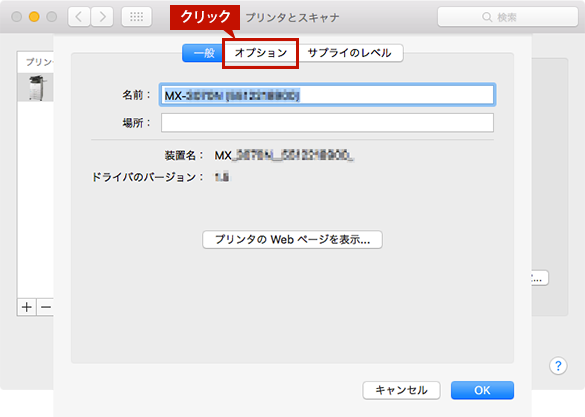This screenshot has width=585, height=417.
Task: Open help with the question mark icon
Action: coord(558,366)
